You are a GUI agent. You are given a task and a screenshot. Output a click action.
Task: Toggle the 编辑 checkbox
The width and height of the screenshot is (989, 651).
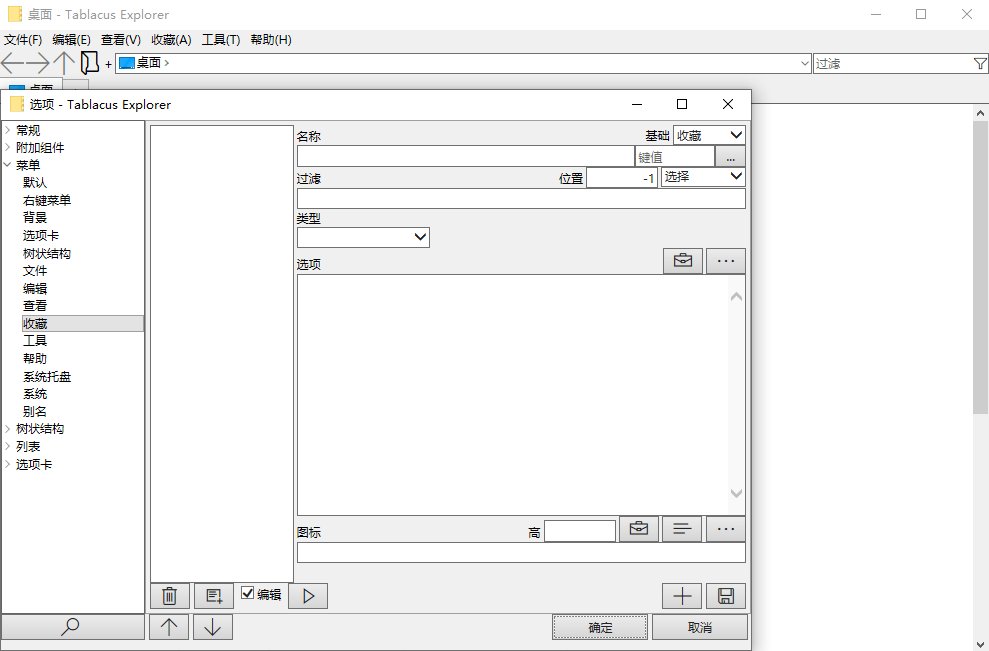tap(248, 593)
